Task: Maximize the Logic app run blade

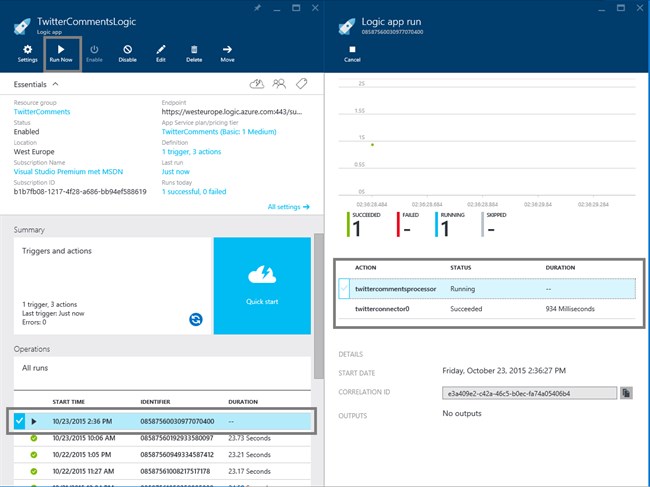Action: tap(621, 8)
